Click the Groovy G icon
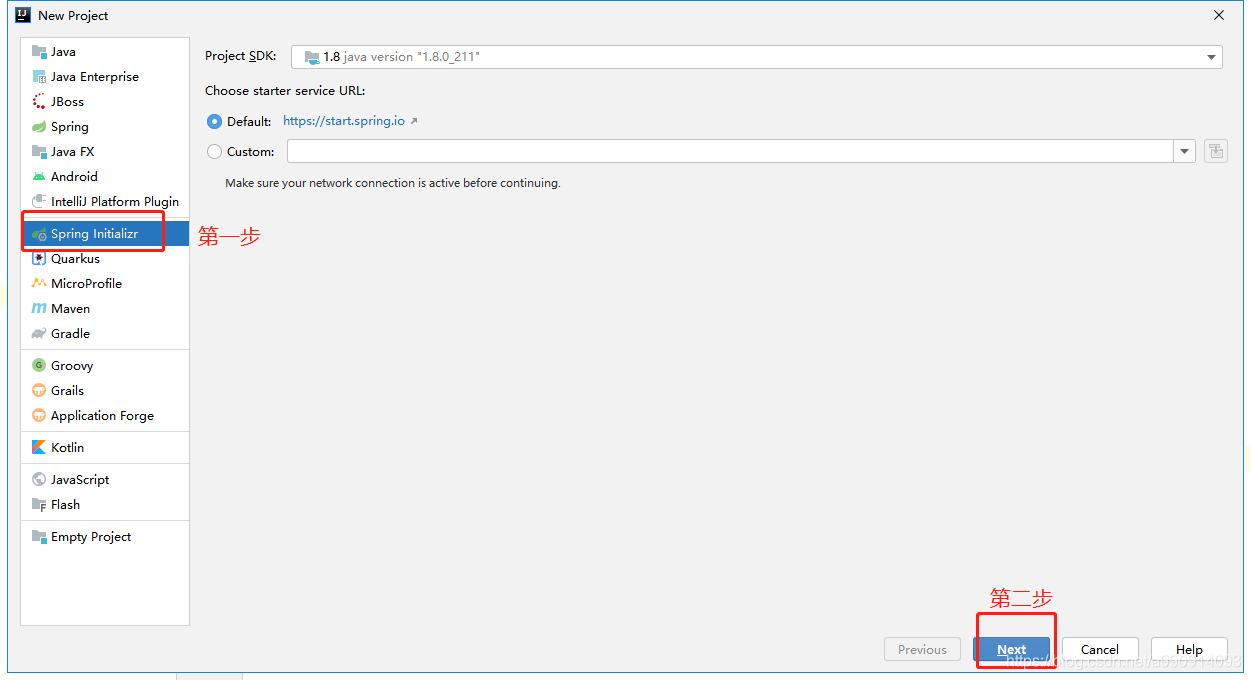Screen dimensions: 1251x680 pos(39,366)
